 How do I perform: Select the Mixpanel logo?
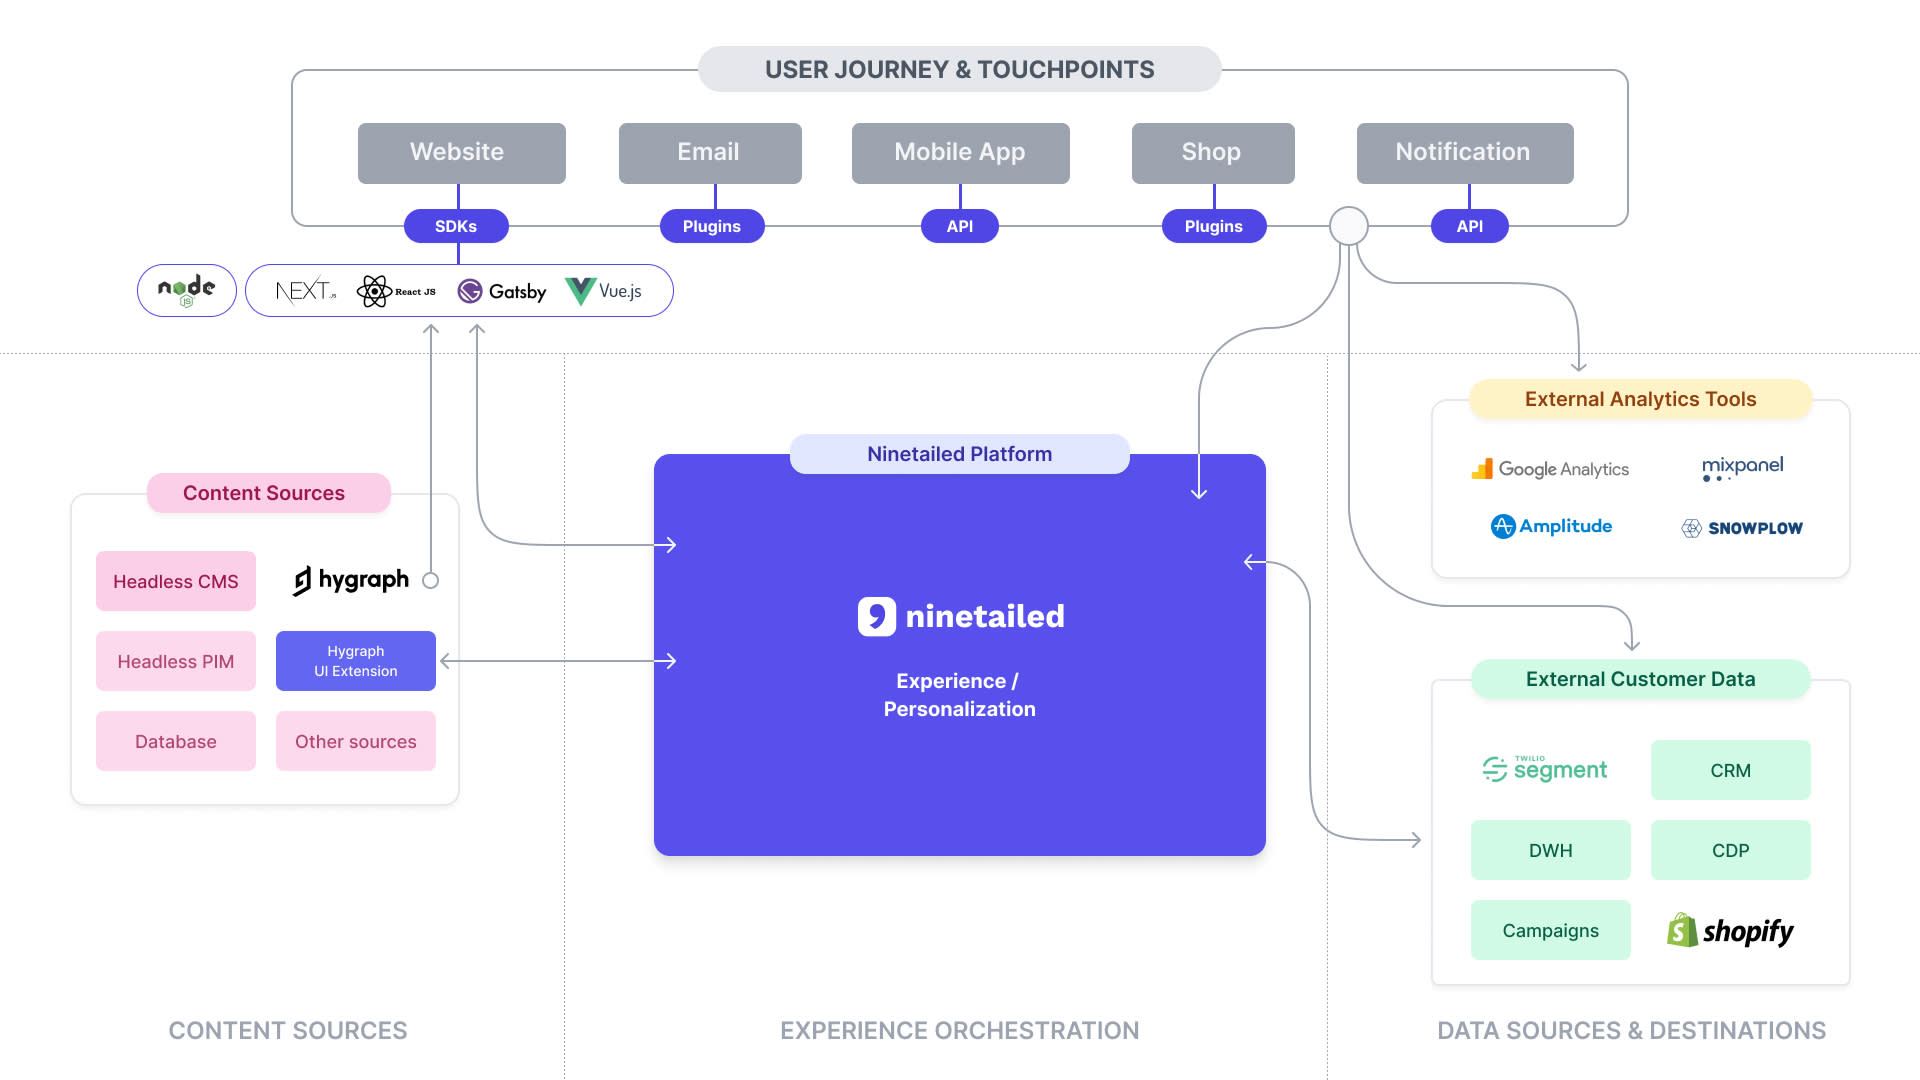click(x=1742, y=467)
